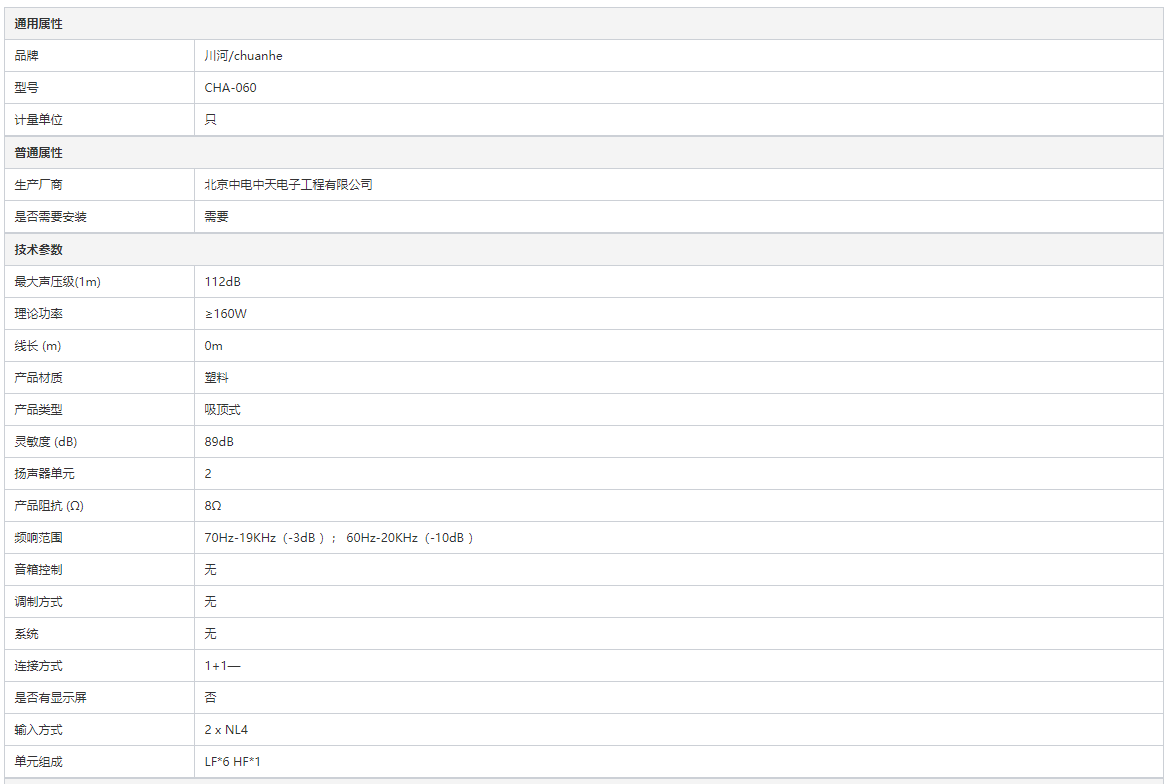
Task: Select the power value ≥160W
Action: 226,314
